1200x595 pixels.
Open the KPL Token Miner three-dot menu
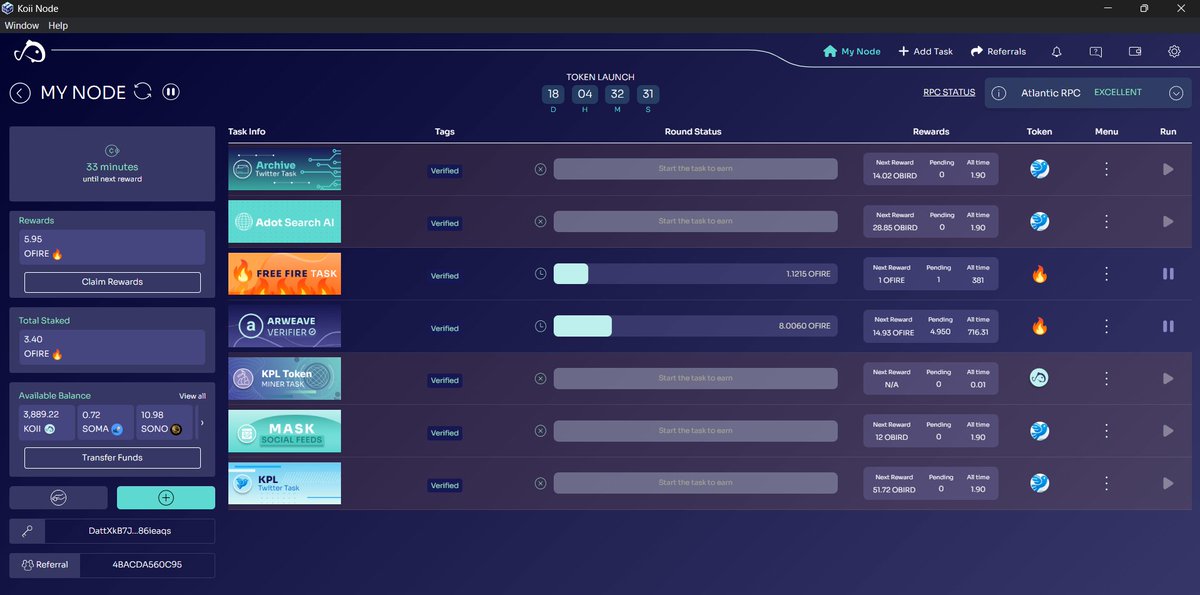[1106, 379]
